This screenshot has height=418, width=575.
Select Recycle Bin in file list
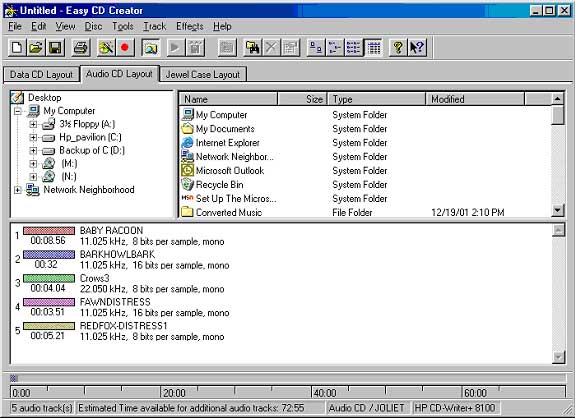[219, 185]
